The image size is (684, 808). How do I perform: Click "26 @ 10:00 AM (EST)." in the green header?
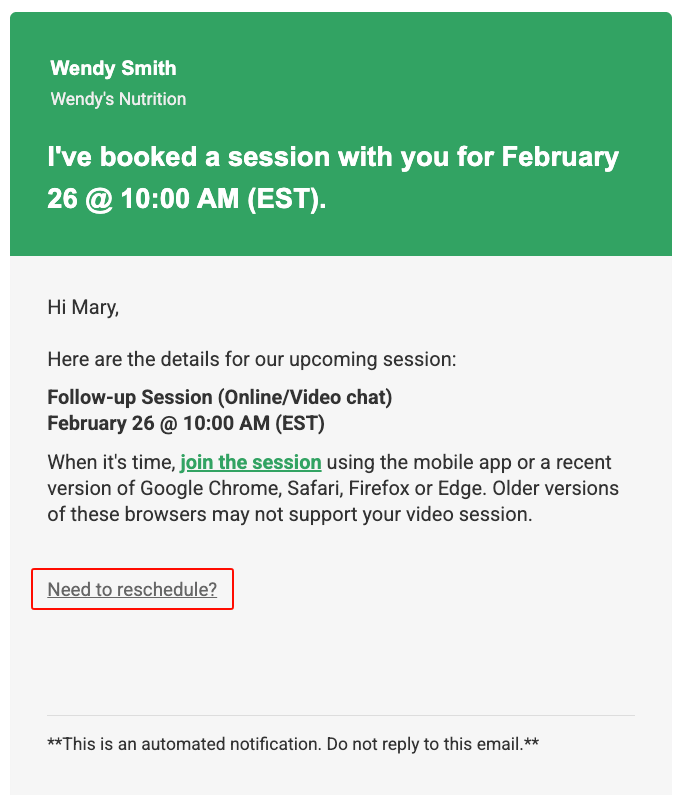(187, 198)
